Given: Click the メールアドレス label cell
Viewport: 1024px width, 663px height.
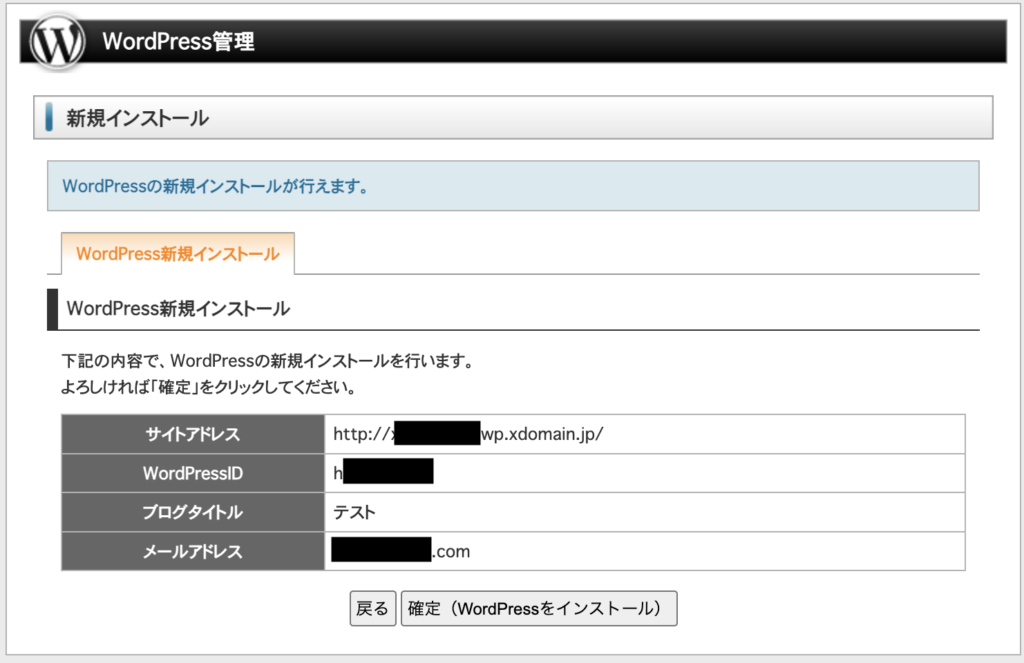Looking at the screenshot, I should [x=193, y=551].
